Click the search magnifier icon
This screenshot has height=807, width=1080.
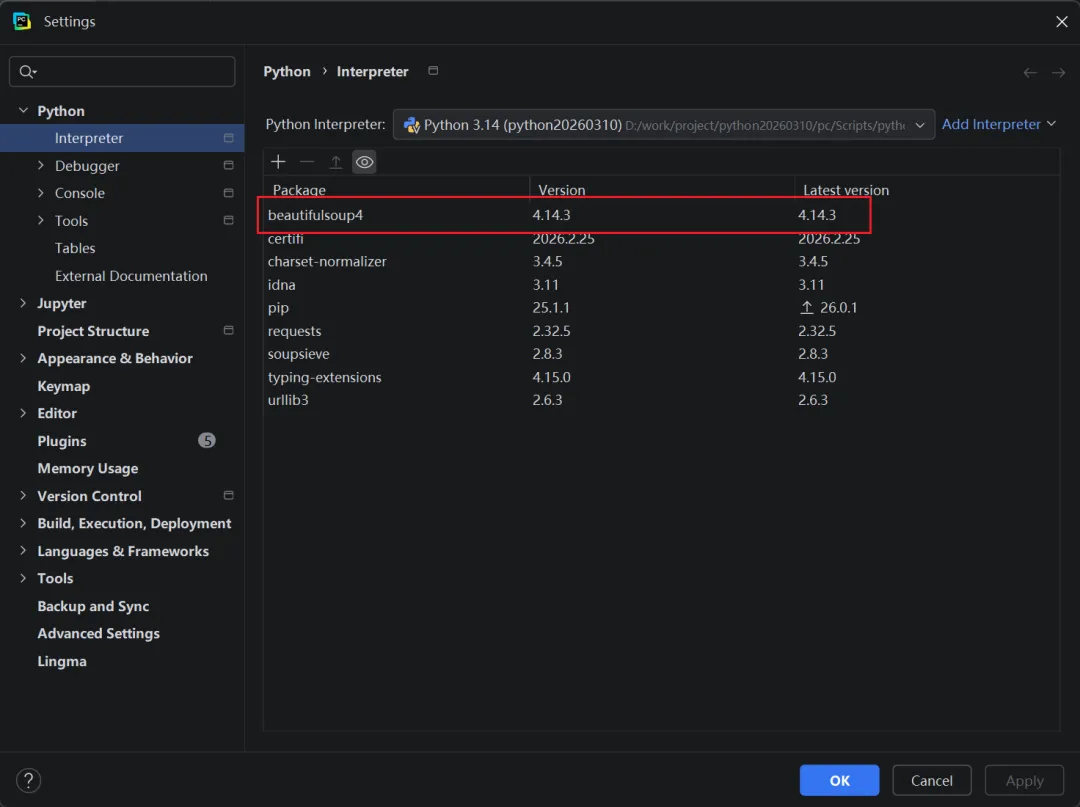[x=28, y=72]
